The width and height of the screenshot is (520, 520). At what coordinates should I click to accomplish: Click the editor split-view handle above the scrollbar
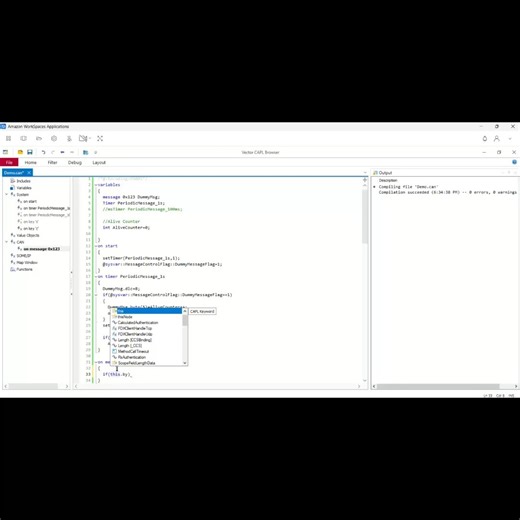tap(365, 180)
